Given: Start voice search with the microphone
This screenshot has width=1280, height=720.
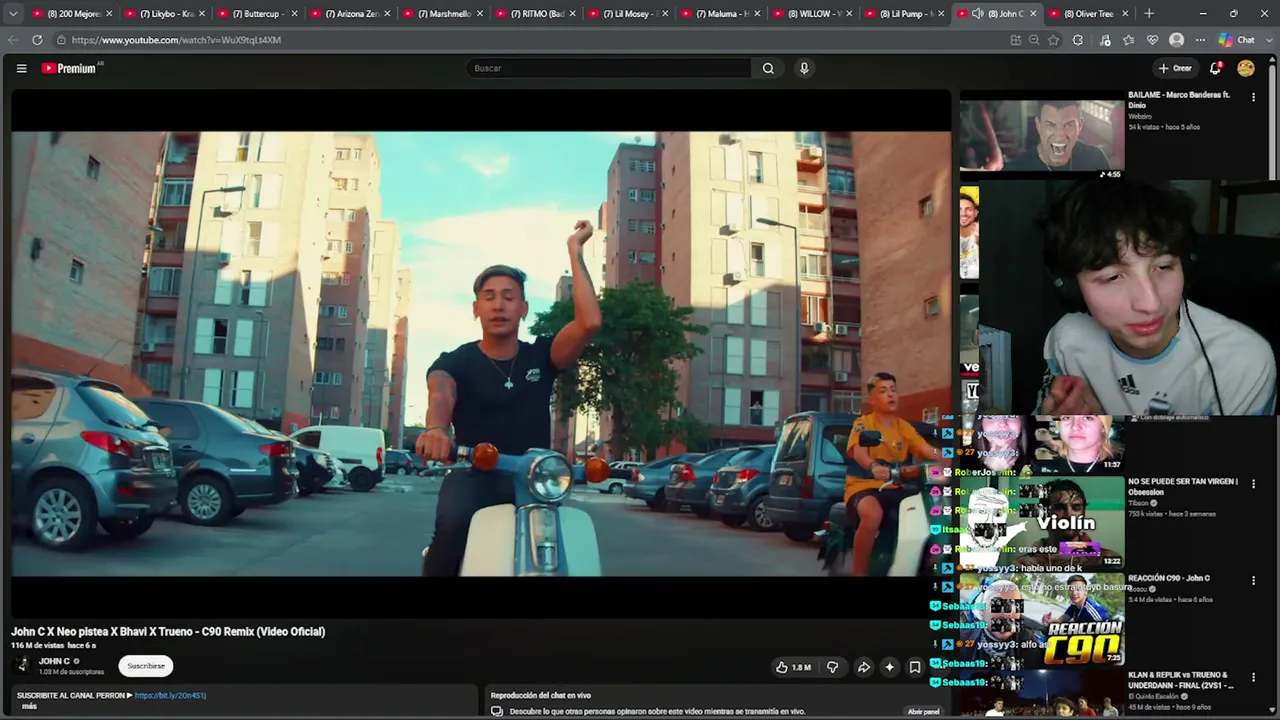Looking at the screenshot, I should [804, 68].
